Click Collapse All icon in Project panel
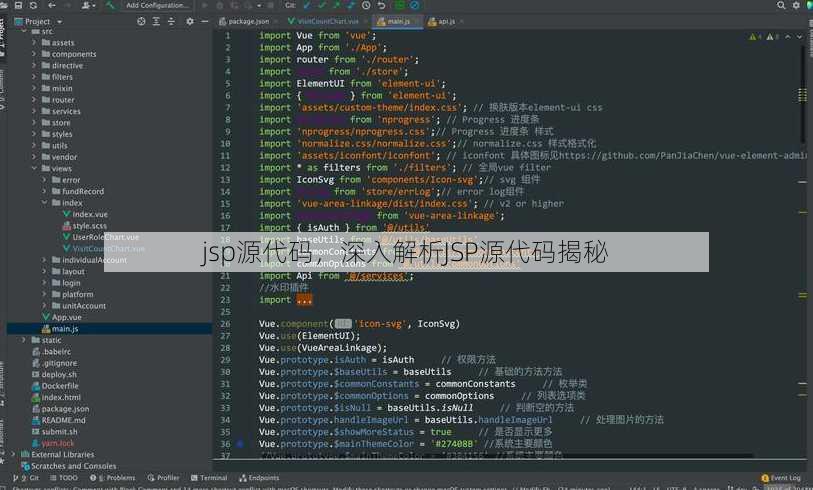Image resolution: width=813 pixels, height=490 pixels. click(171, 21)
